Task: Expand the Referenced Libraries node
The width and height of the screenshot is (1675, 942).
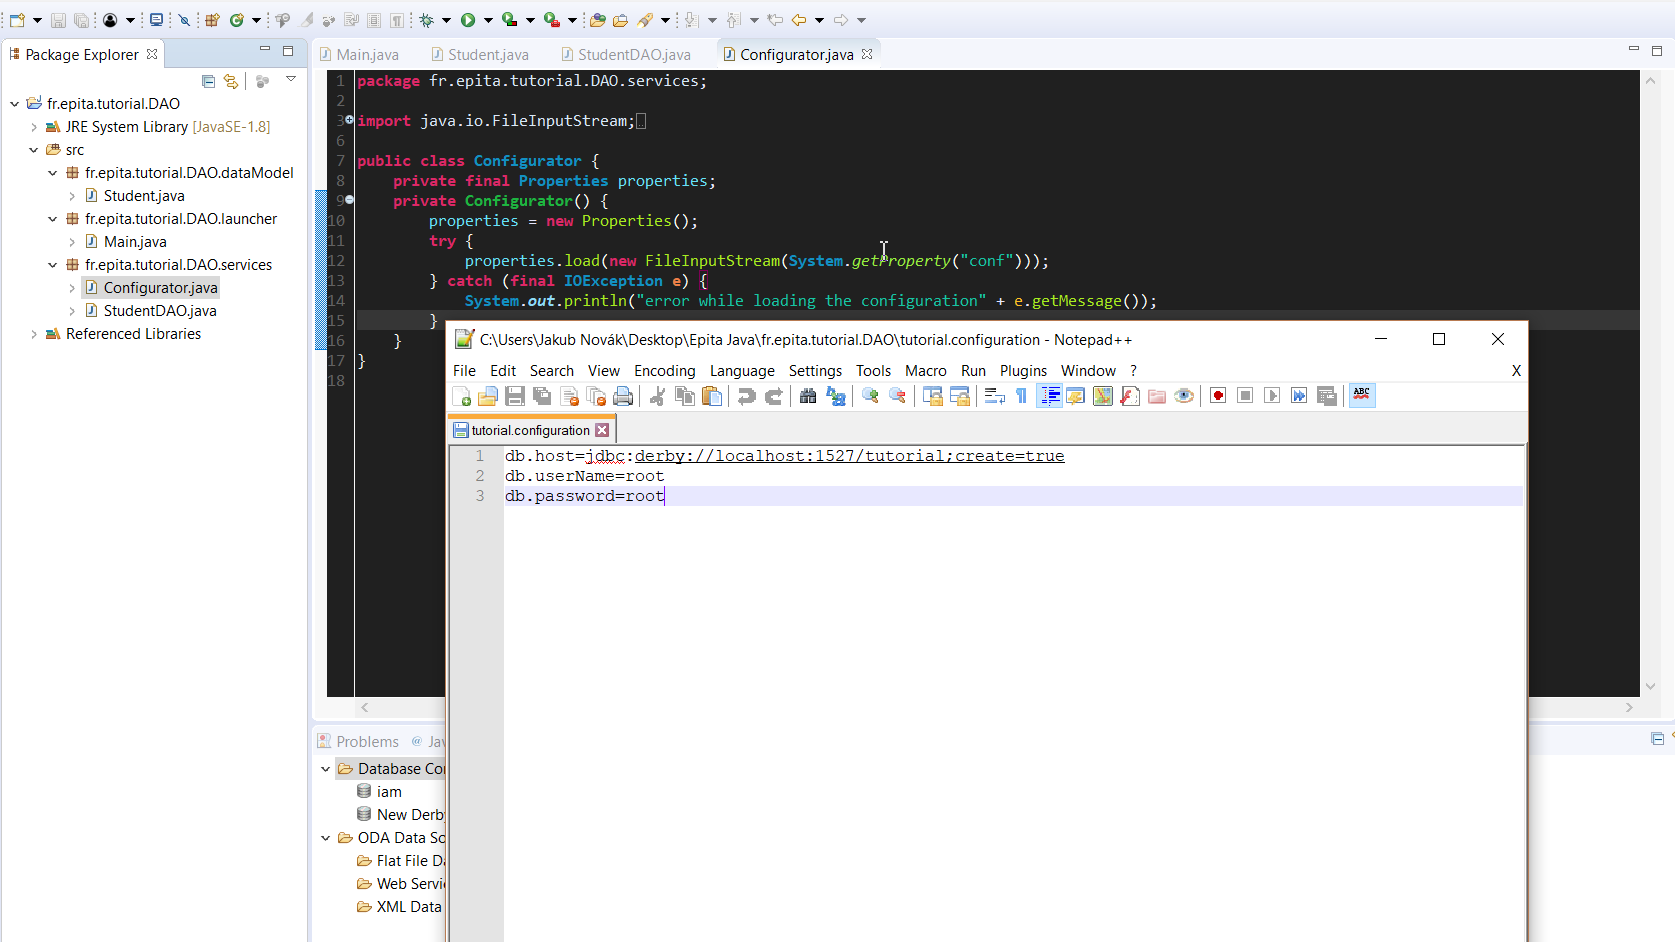Action: tap(34, 334)
